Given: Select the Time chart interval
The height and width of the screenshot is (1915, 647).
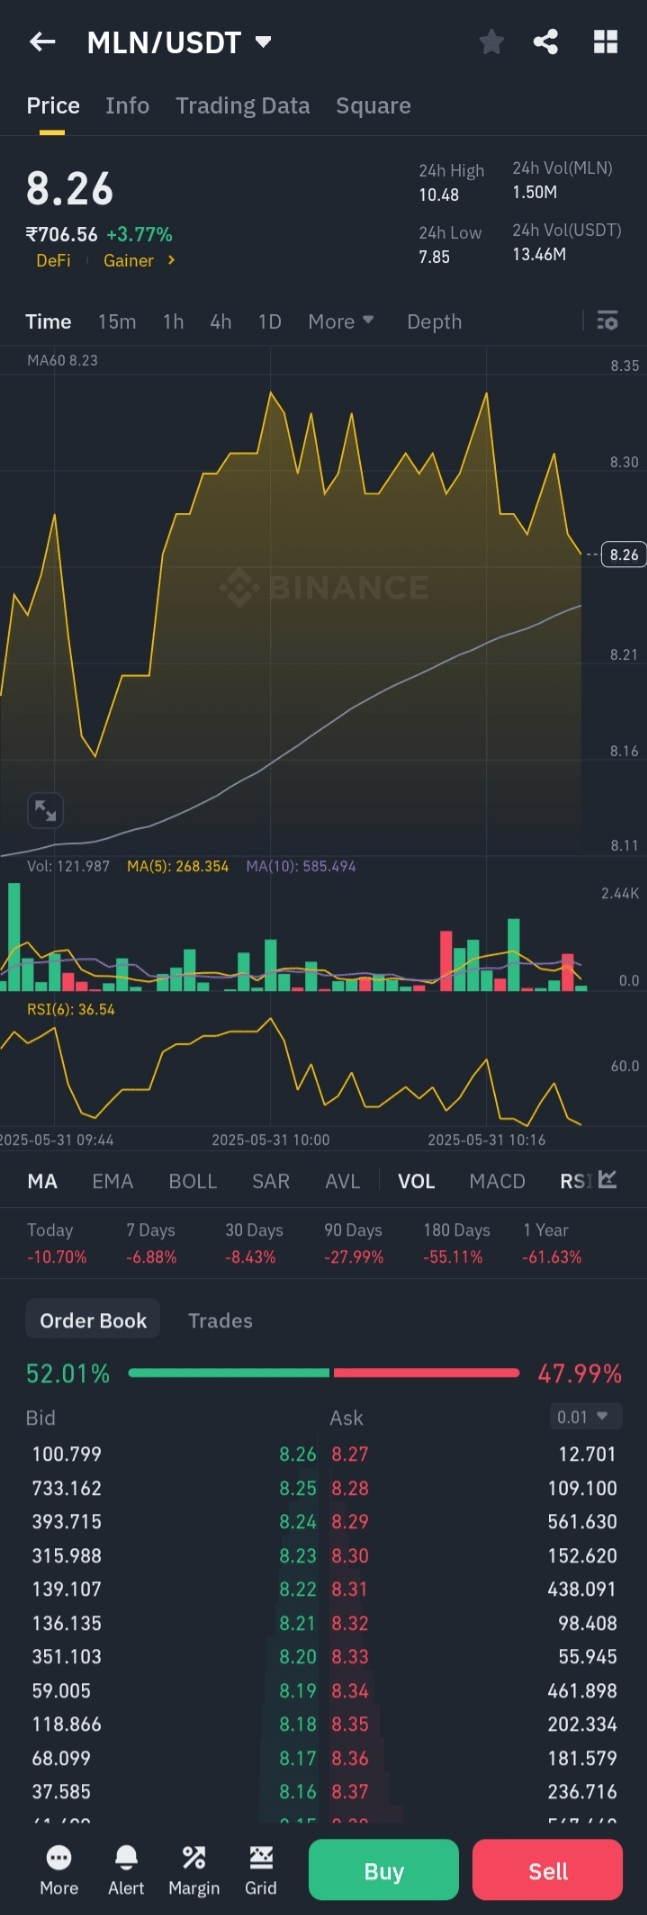Looking at the screenshot, I should click(x=48, y=321).
